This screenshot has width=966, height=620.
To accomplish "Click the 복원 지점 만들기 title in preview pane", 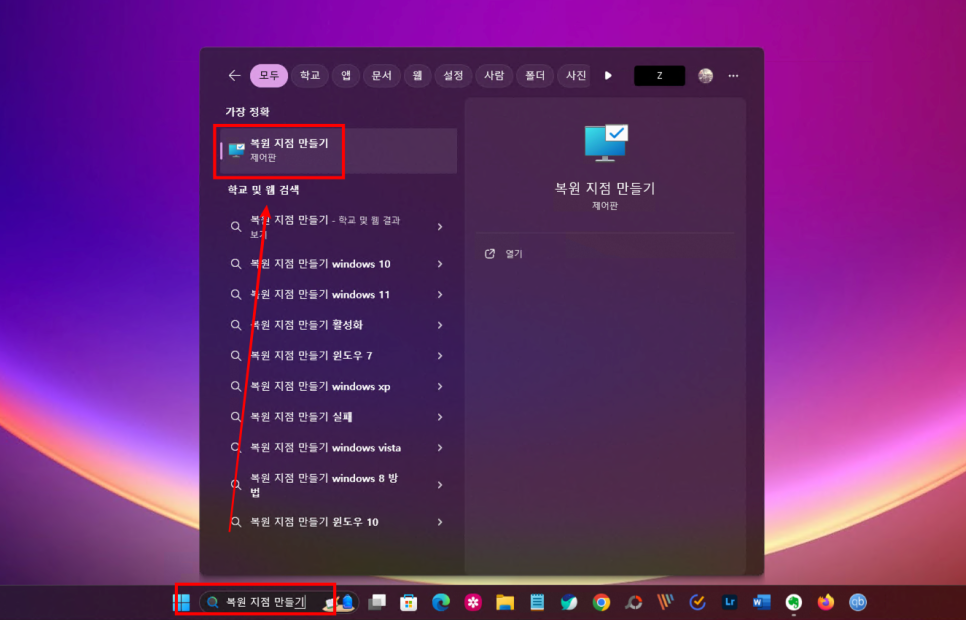I will click(605, 188).
